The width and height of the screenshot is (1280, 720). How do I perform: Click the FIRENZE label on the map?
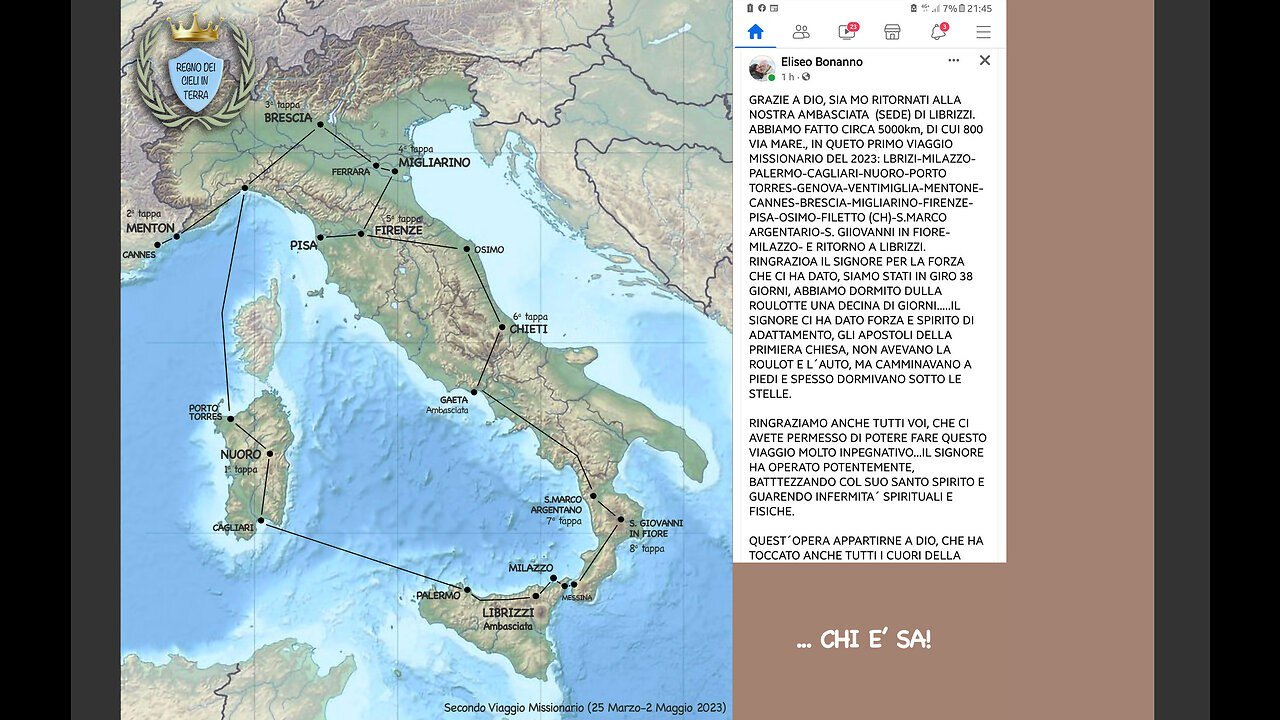399,230
